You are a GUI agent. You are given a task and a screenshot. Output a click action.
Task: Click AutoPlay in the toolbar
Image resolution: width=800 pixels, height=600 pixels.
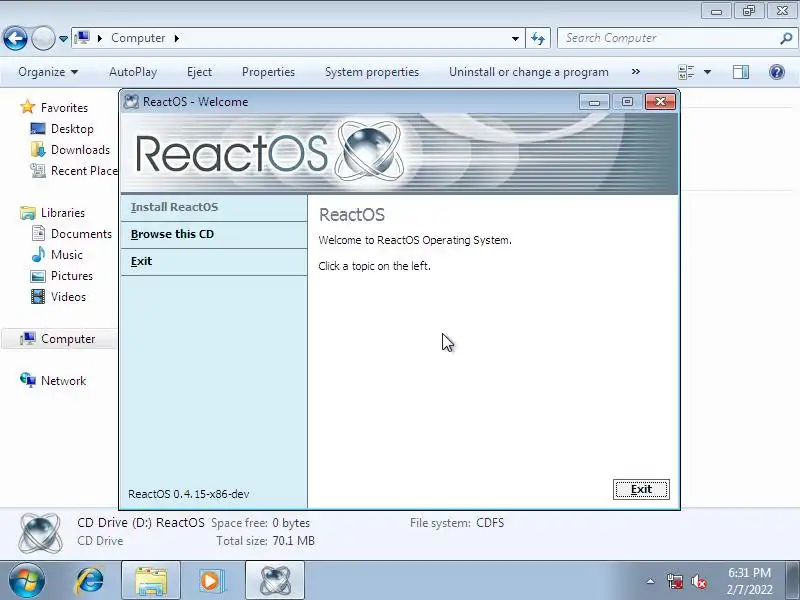pos(133,72)
